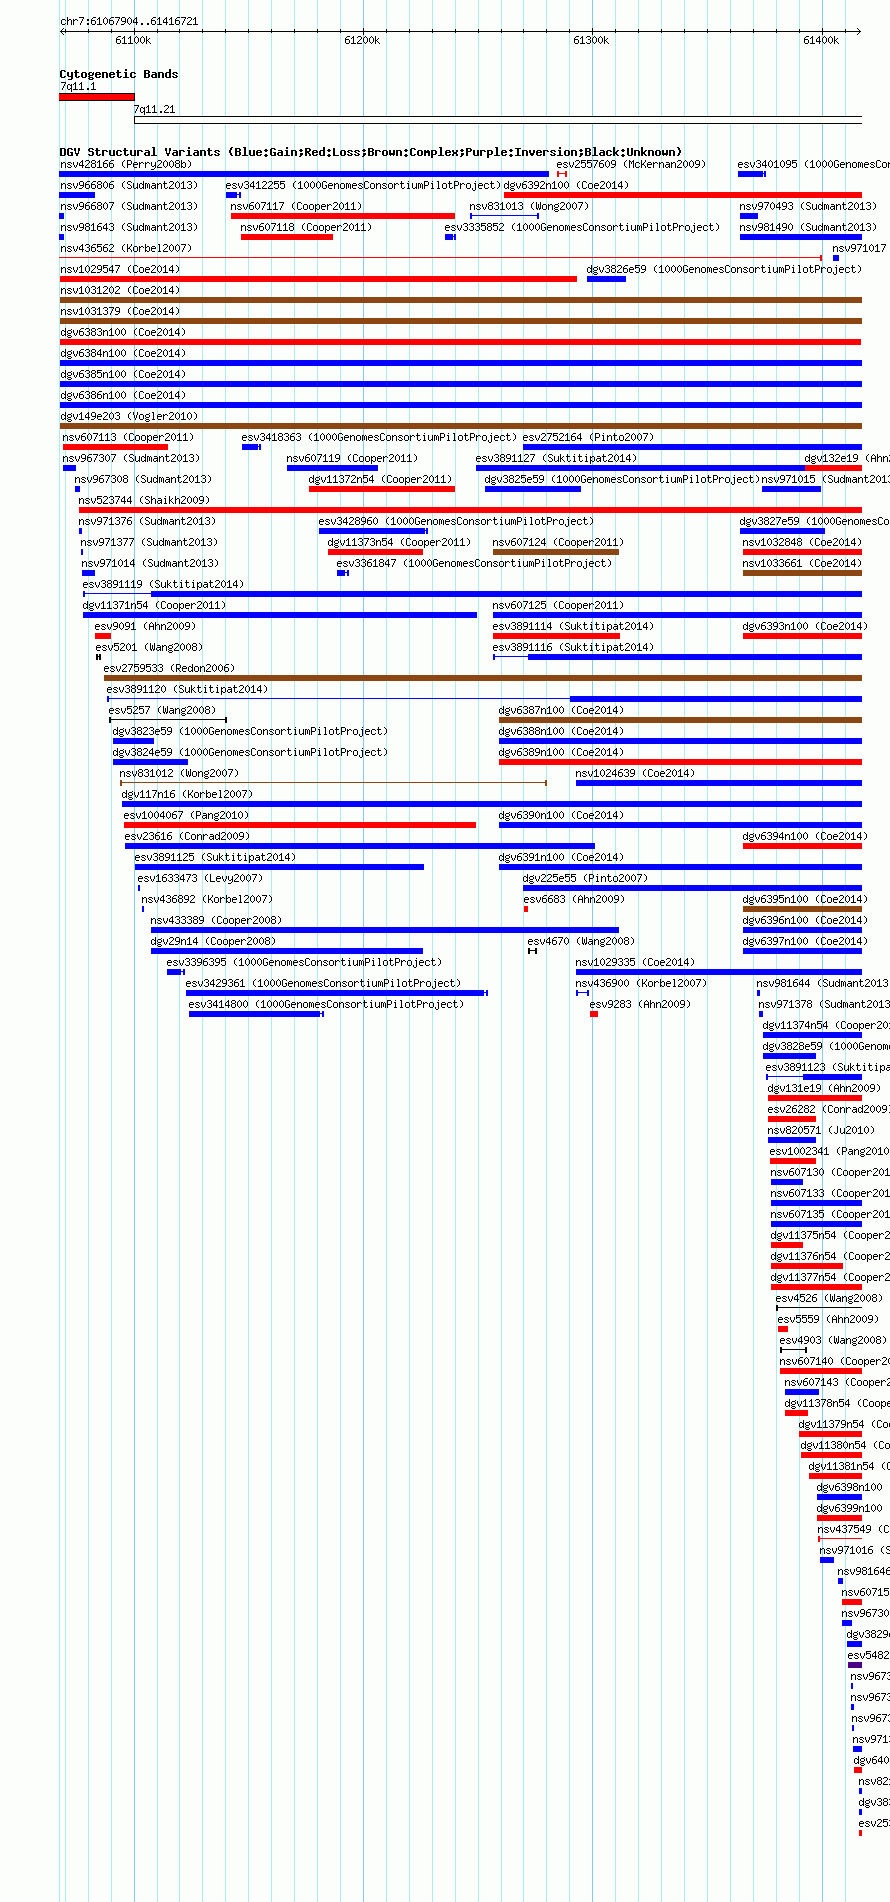Click the nsv1031379 (Coe2014) label
890x1902 pixels.
point(120,311)
